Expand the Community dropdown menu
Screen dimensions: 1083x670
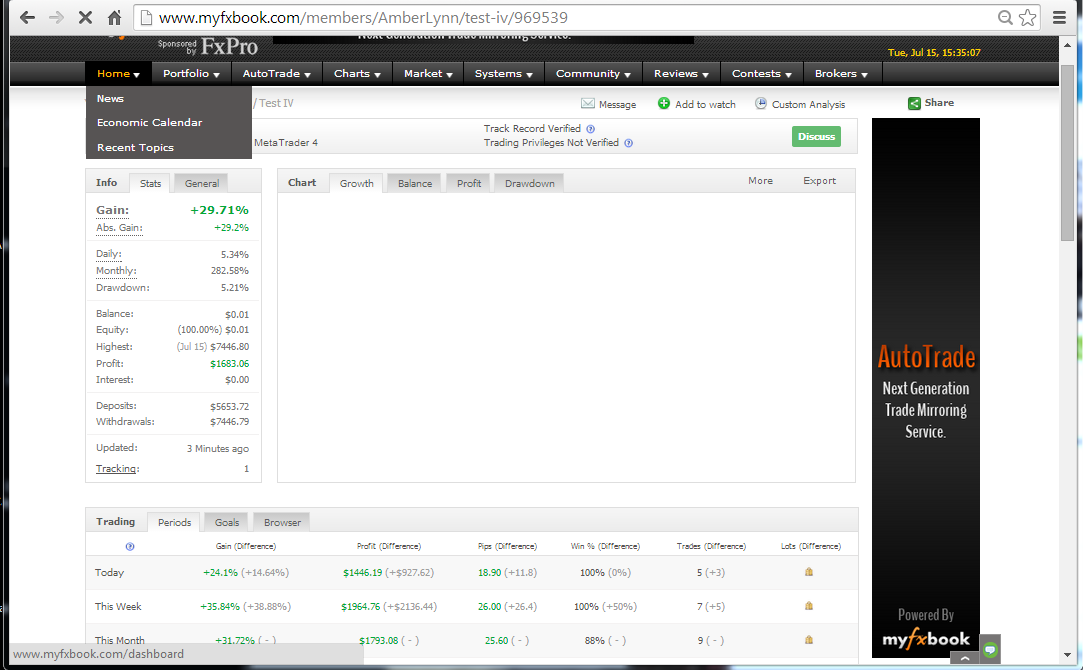[593, 73]
